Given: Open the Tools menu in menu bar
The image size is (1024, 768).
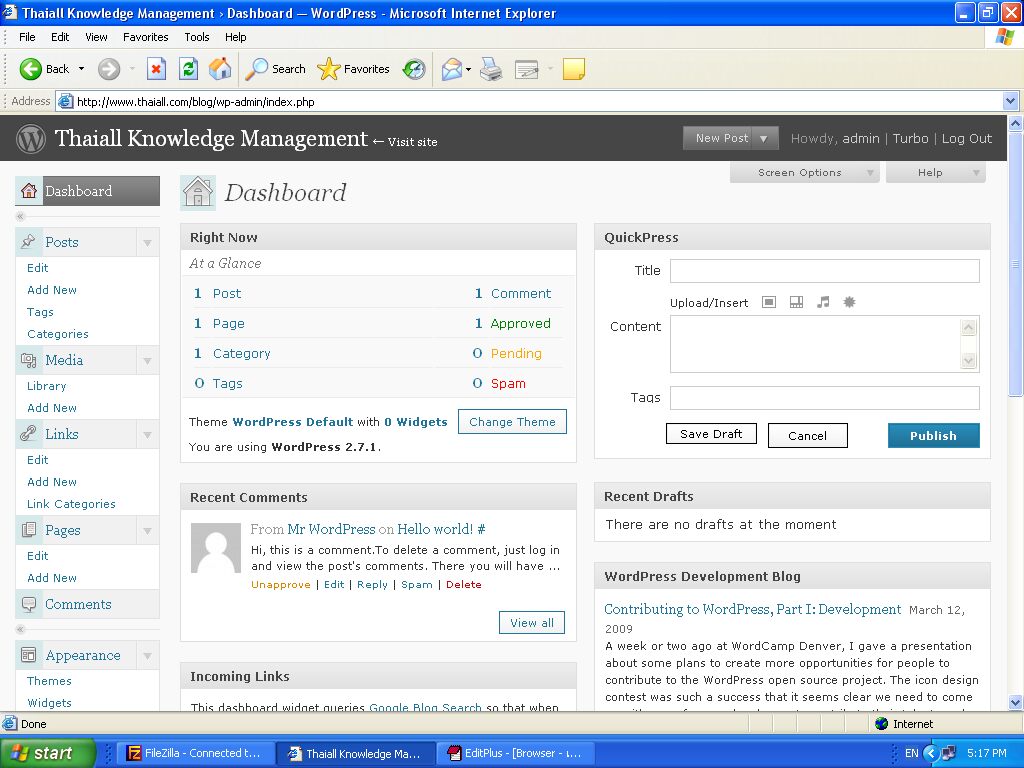Looking at the screenshot, I should click(x=197, y=37).
